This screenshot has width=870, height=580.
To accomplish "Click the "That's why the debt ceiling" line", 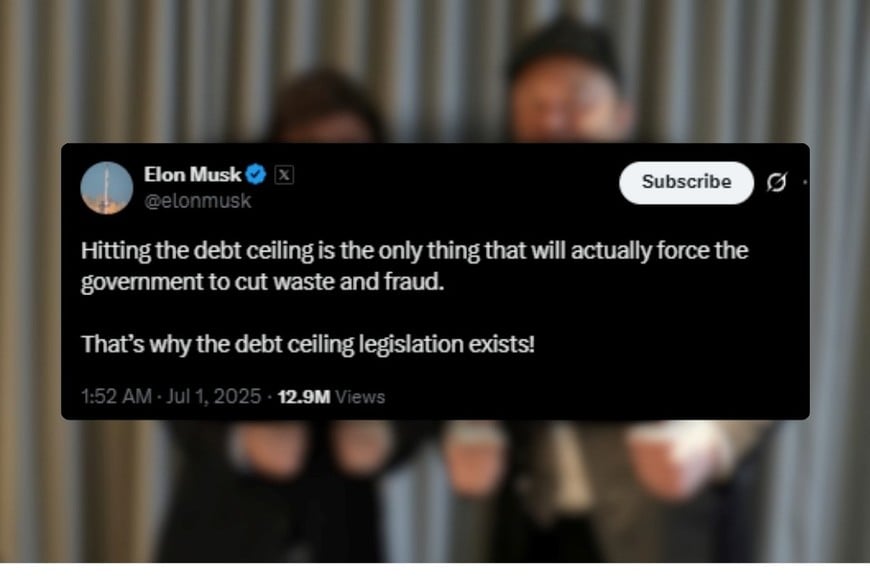I will click(x=308, y=344).
